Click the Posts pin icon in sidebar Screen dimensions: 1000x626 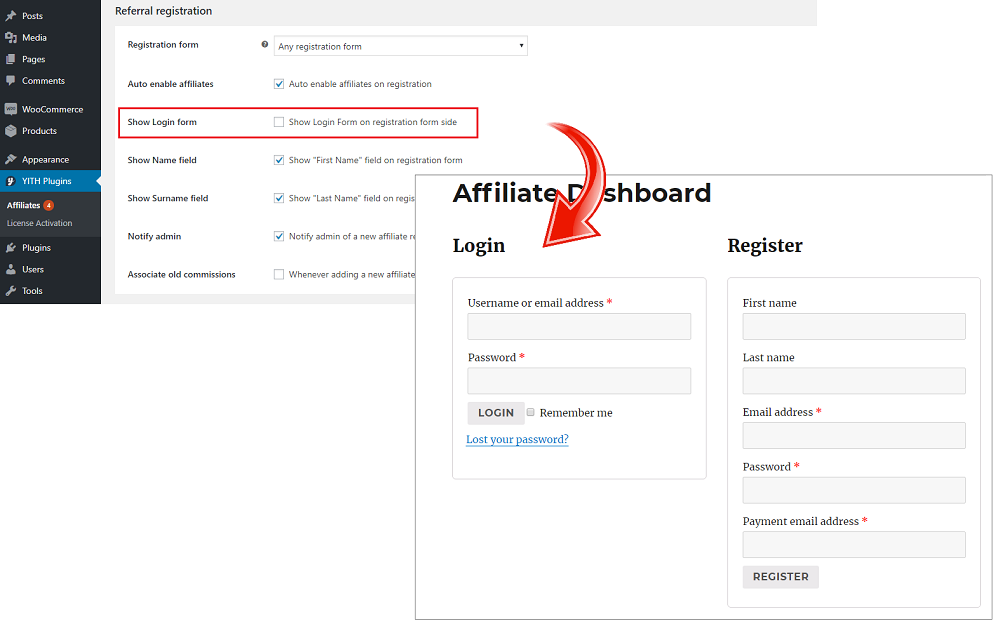pos(11,16)
